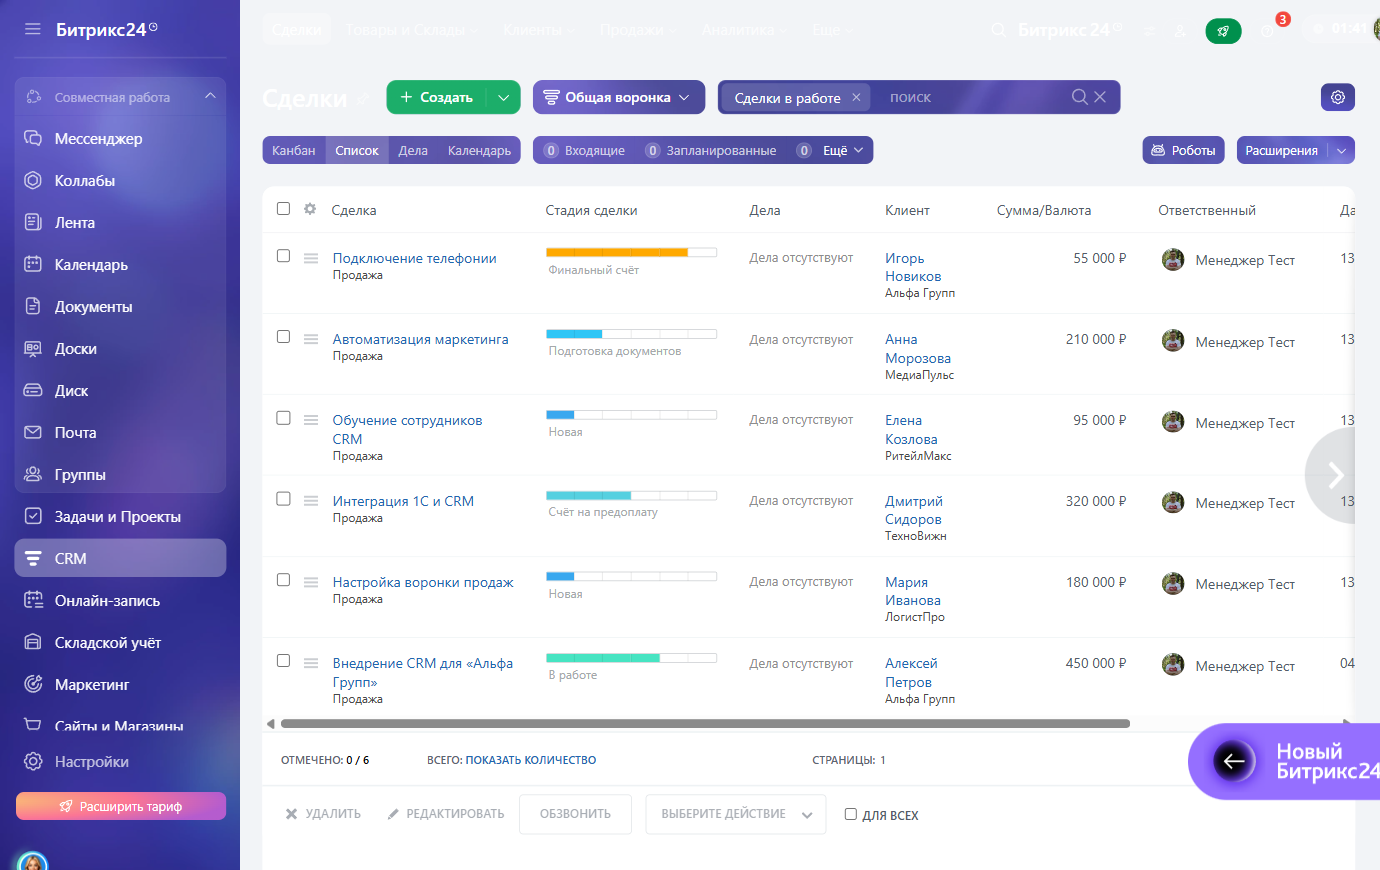
Task: Open row menu for Интеграция 1С и CRM
Action: click(x=311, y=501)
